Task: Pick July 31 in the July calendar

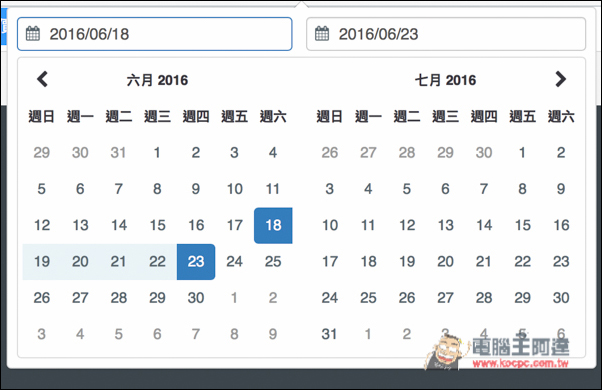Action: 329,334
